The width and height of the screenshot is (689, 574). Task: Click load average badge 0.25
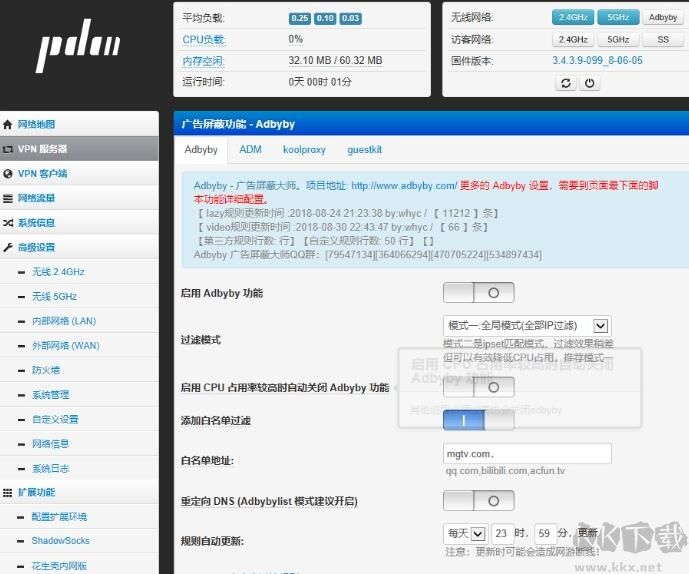tap(300, 18)
